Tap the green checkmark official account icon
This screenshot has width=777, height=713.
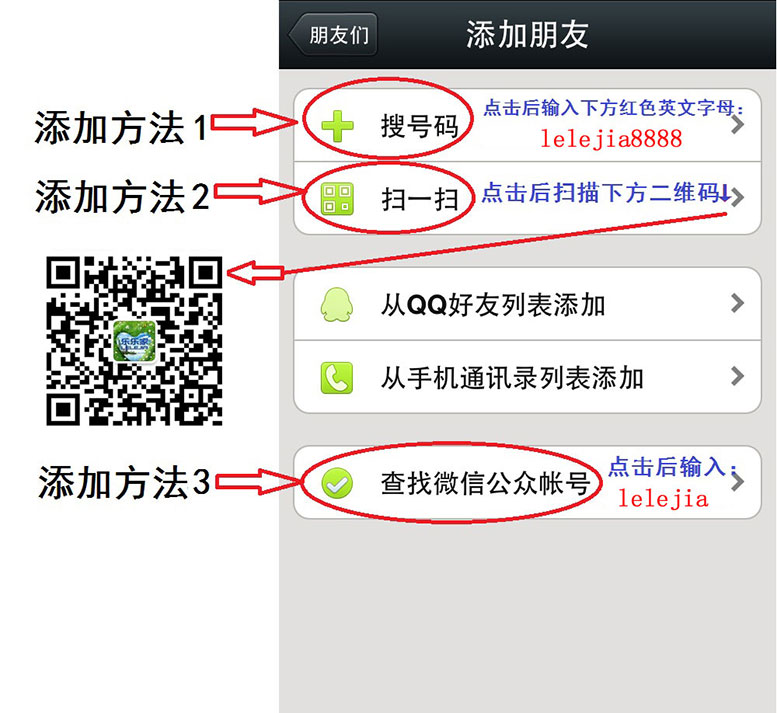coord(337,483)
